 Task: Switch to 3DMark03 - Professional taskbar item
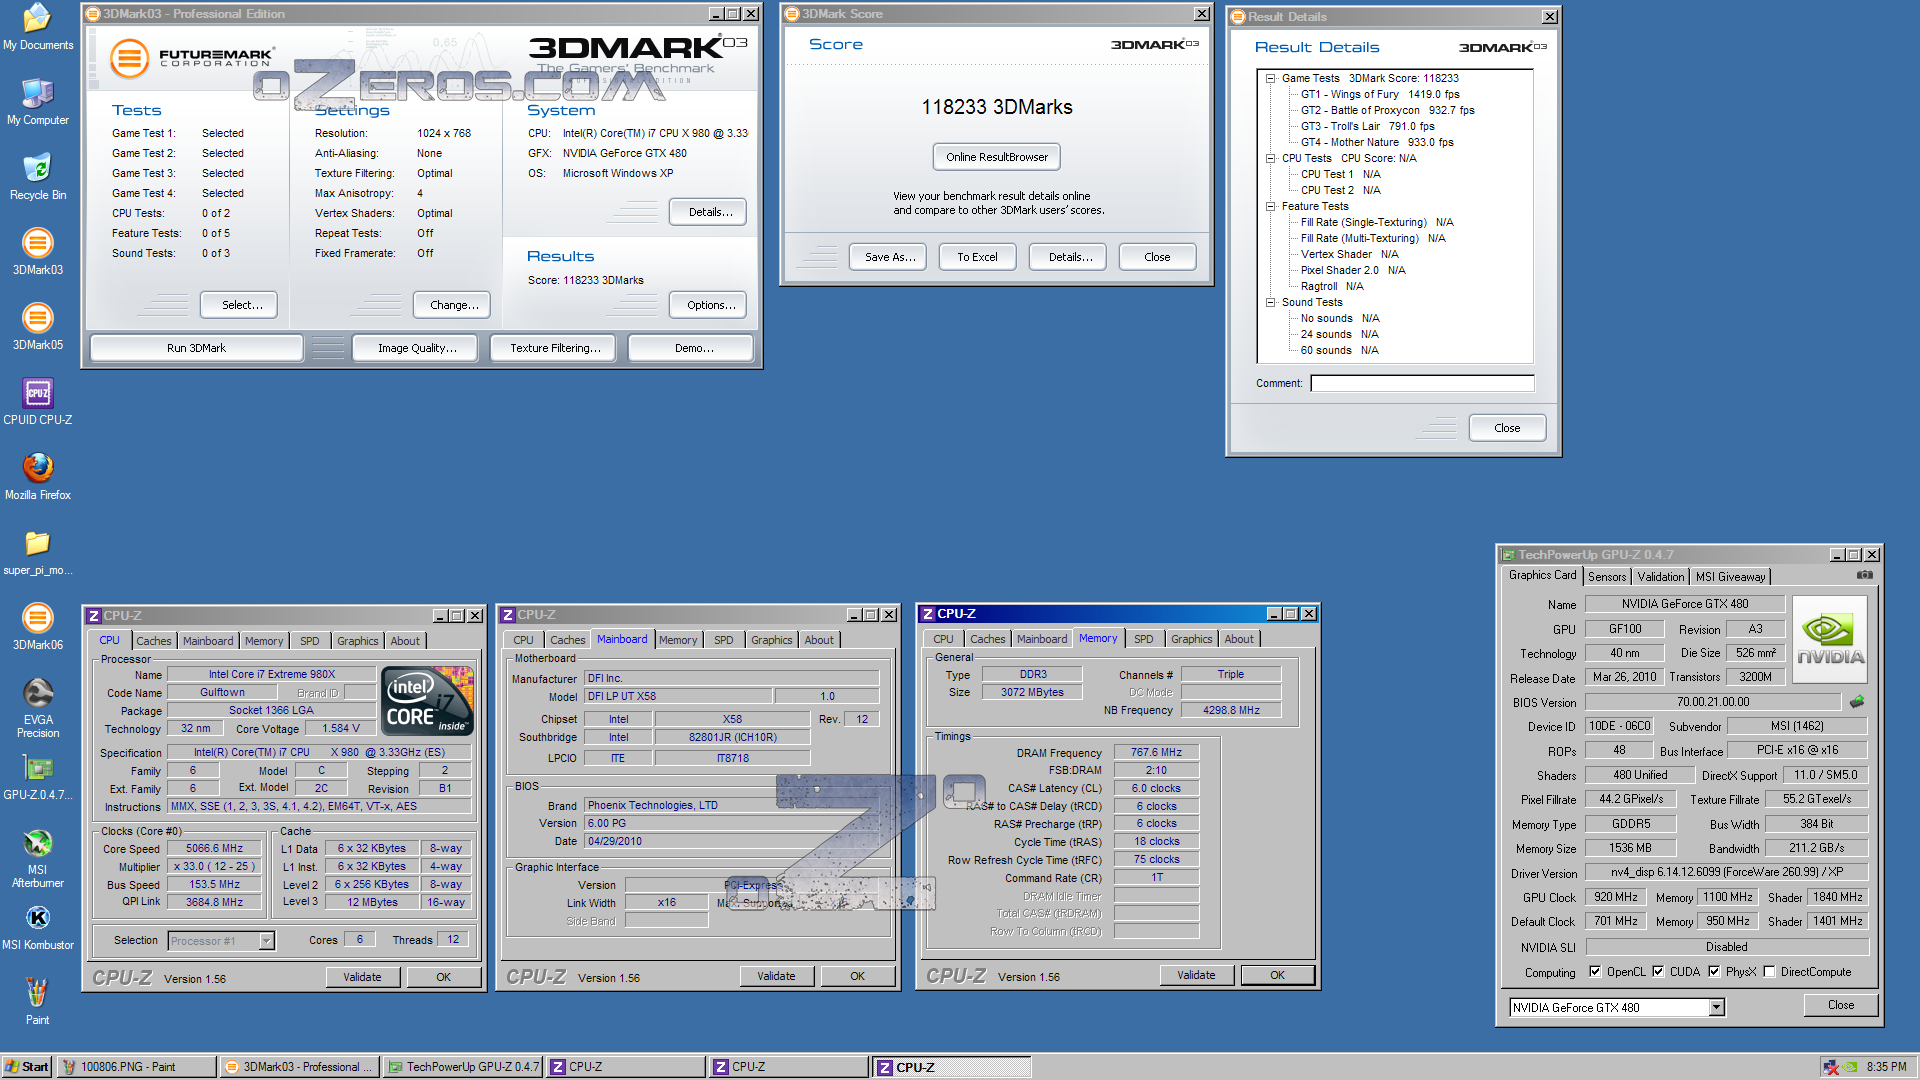pos(300,1067)
